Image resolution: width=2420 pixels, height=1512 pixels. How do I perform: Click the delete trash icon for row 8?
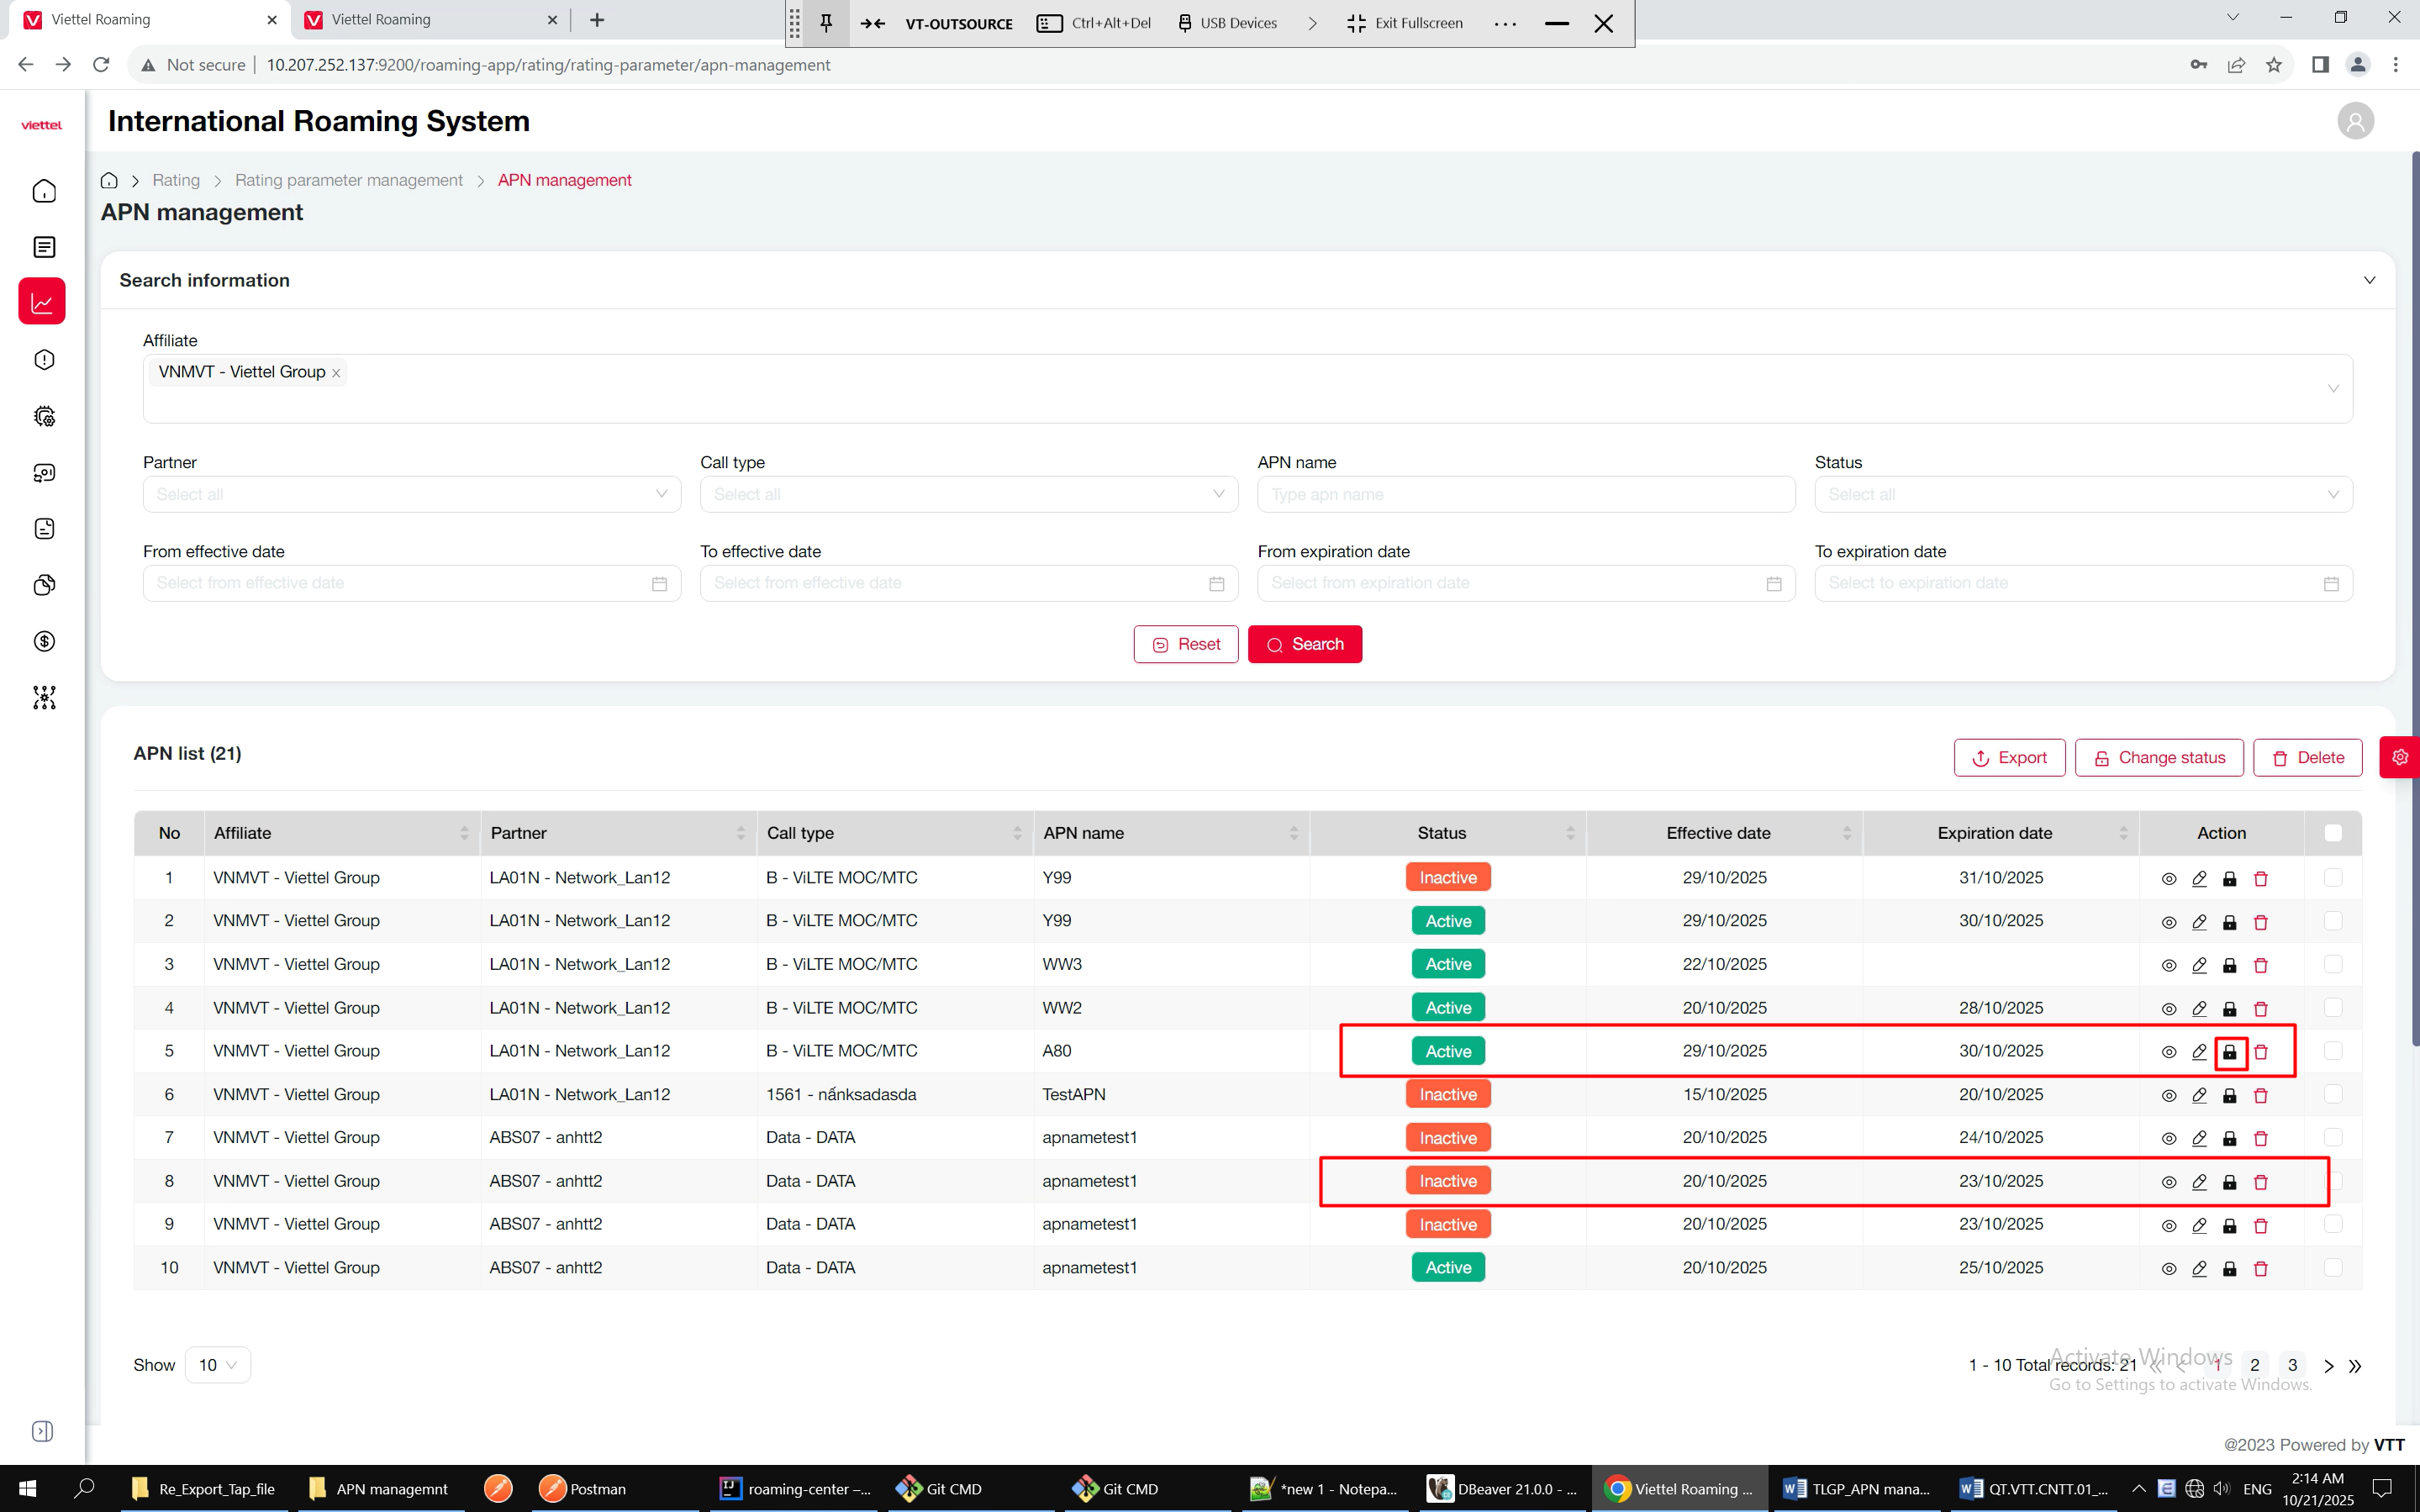2261,1182
